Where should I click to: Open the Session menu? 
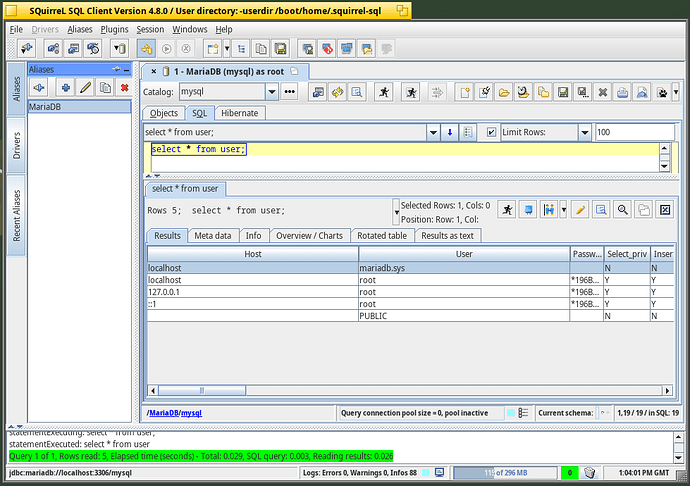click(150, 29)
